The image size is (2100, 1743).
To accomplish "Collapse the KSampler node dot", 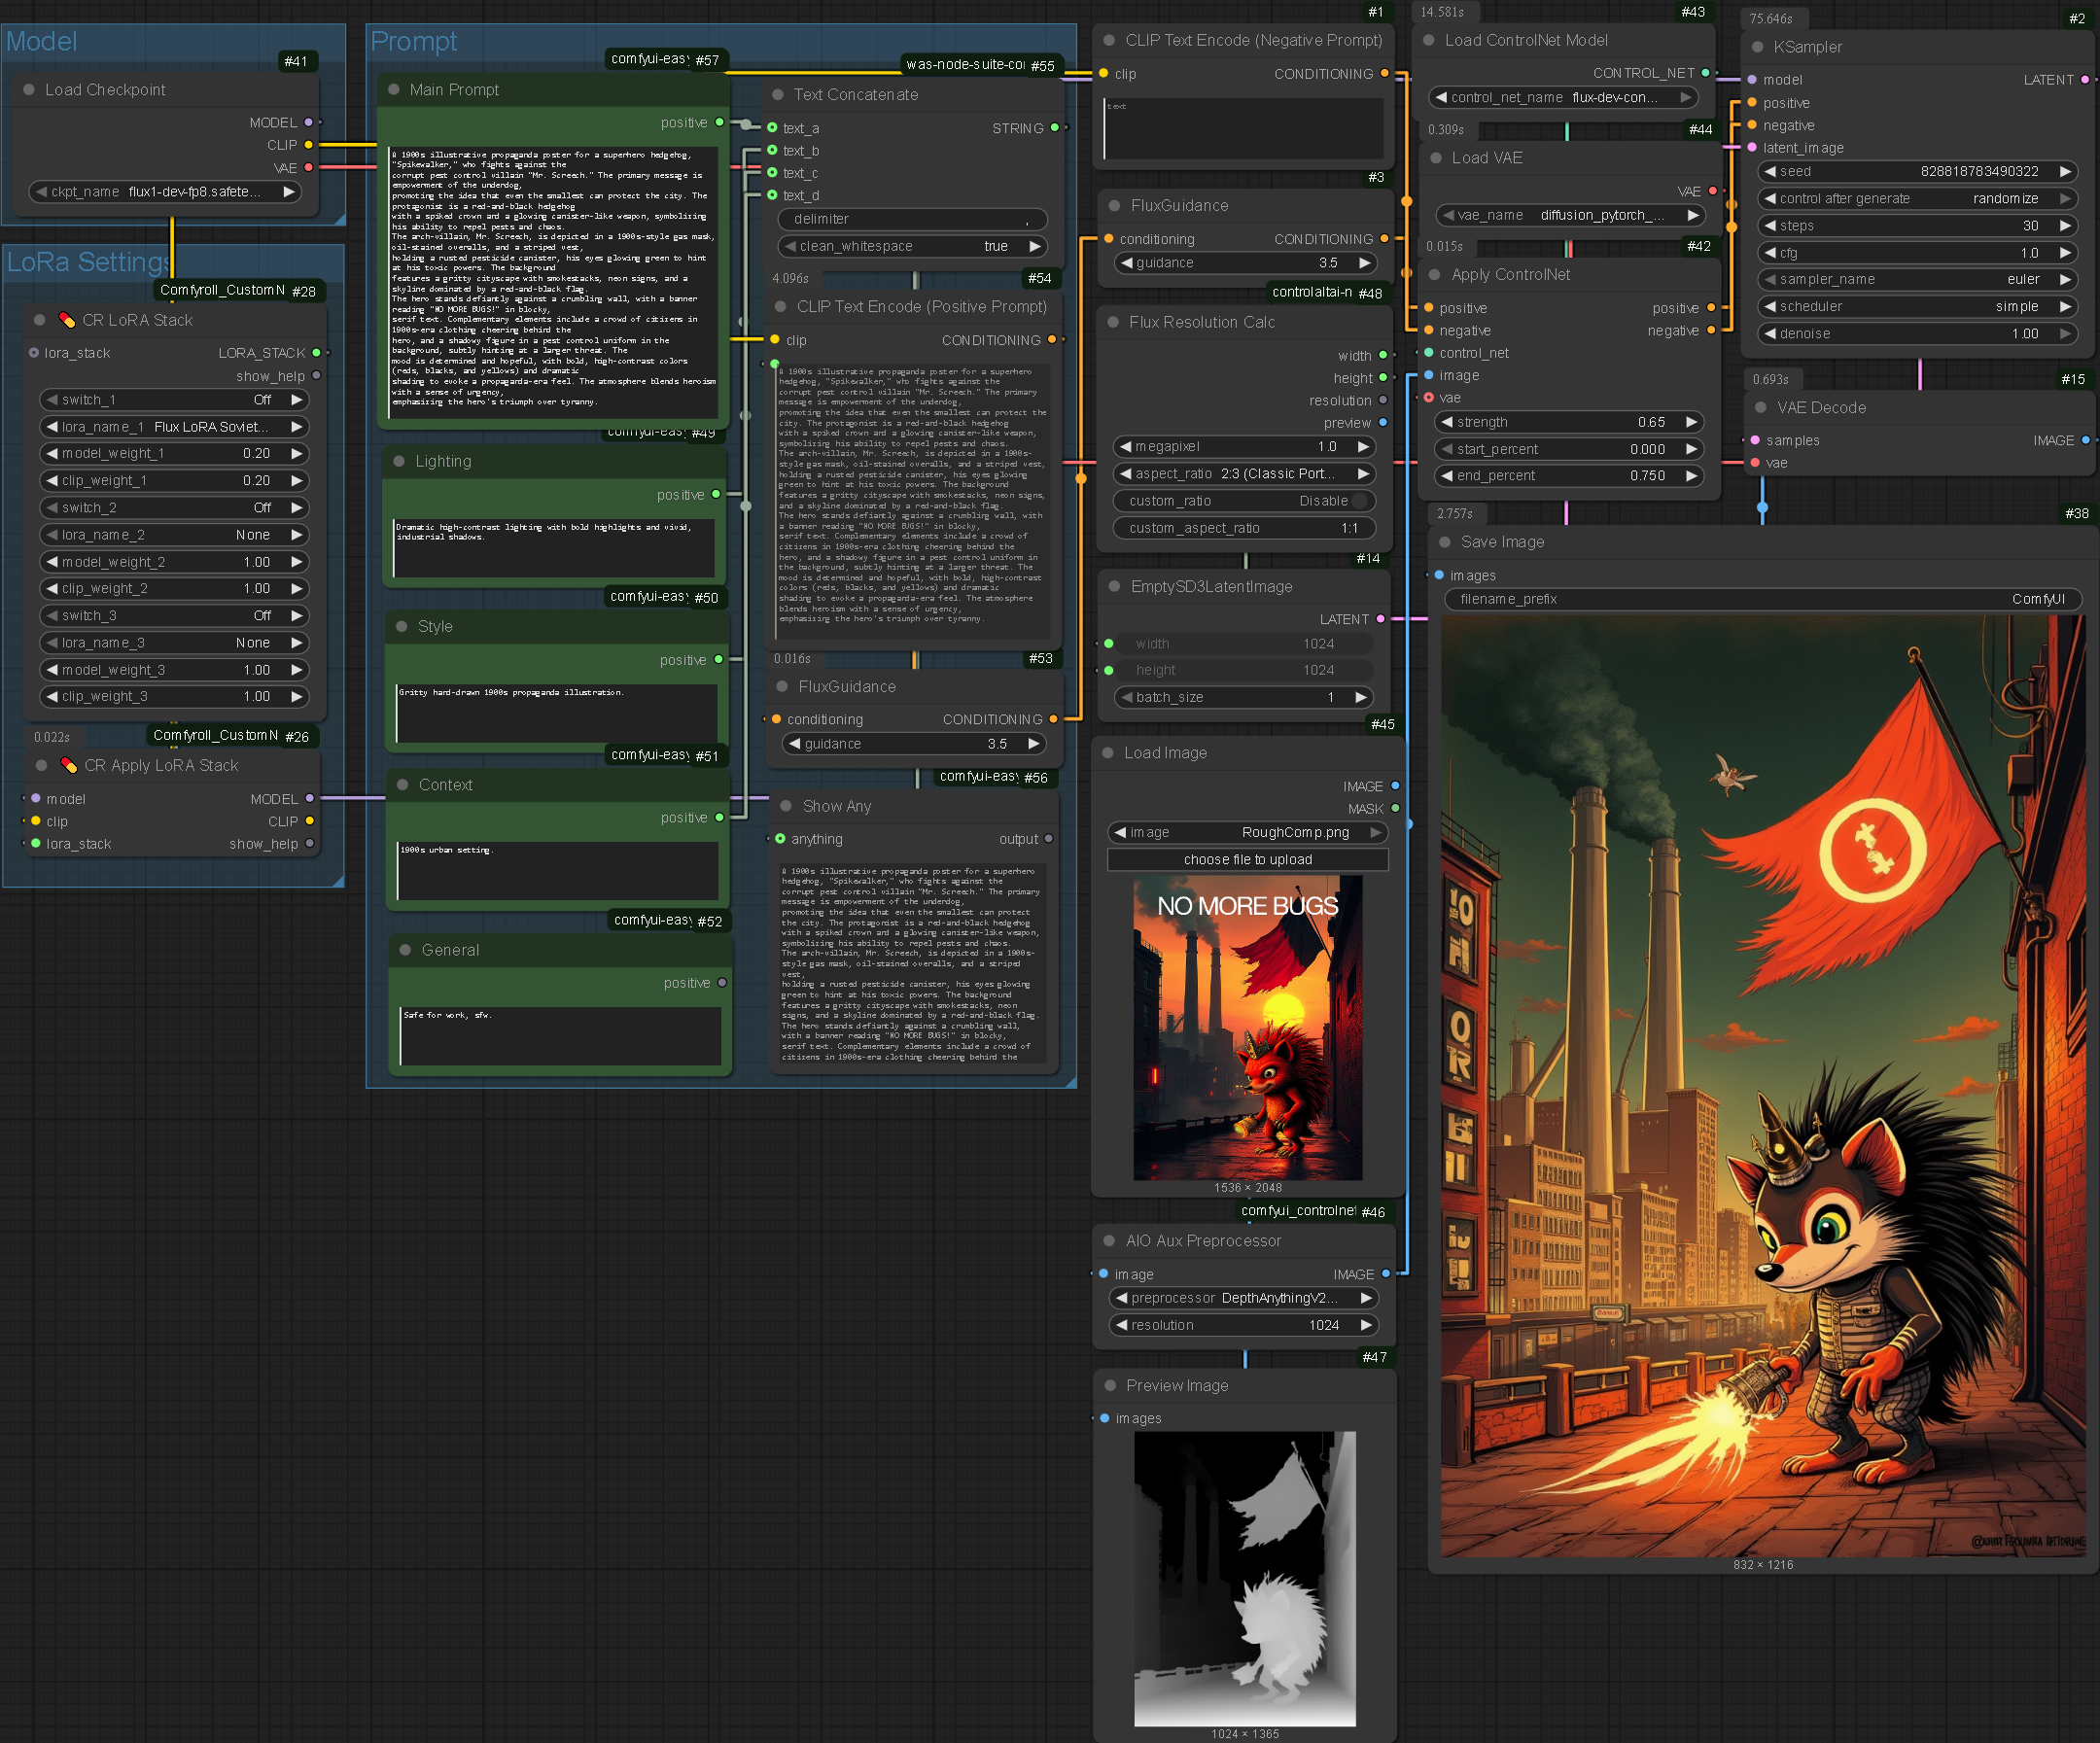I will (1757, 47).
